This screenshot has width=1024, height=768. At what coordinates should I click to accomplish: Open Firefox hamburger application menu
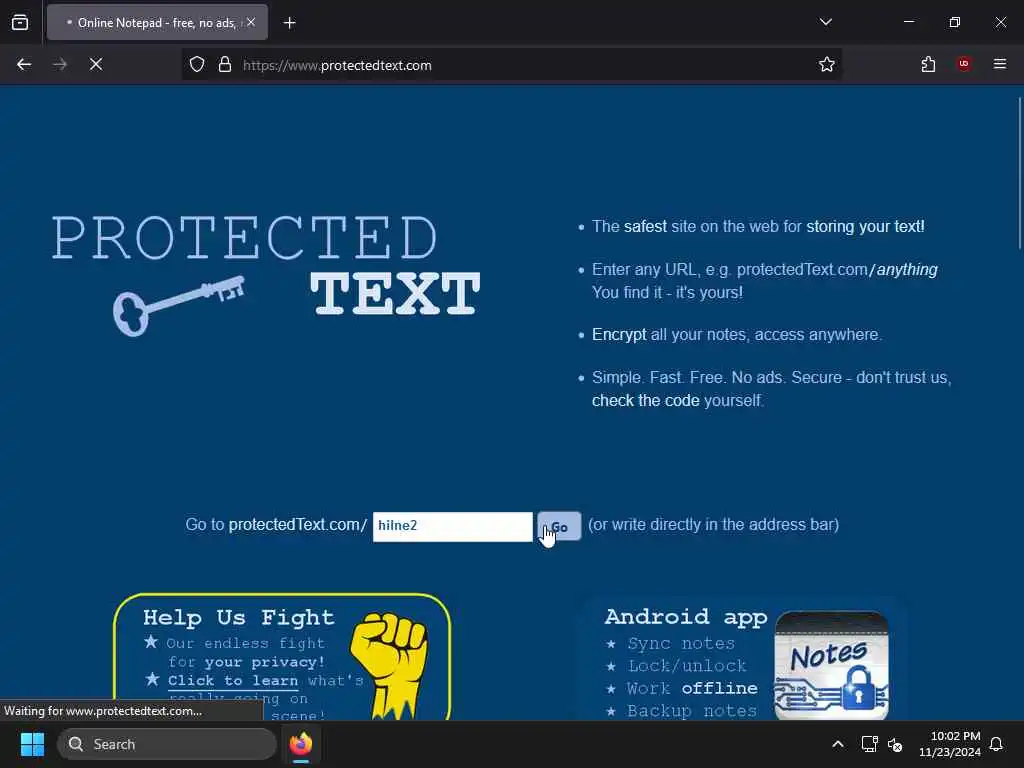1000,64
